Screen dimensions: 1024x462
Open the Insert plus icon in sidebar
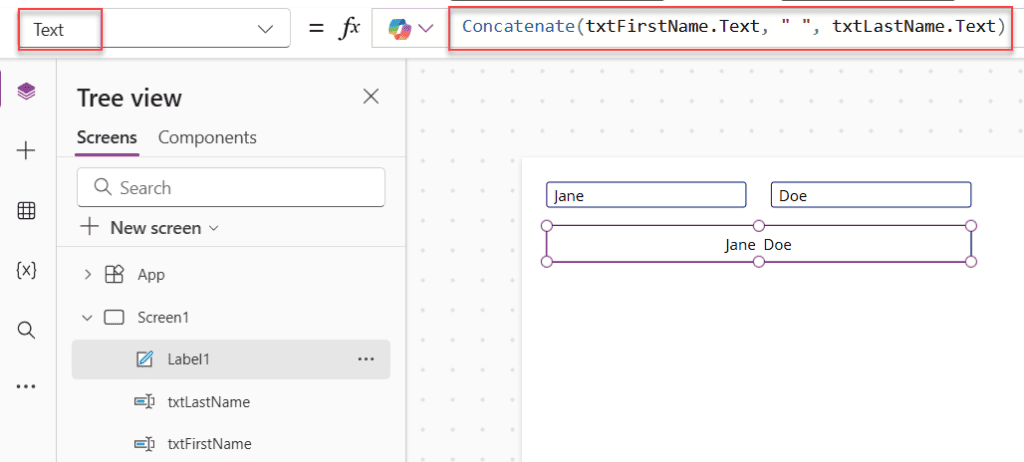[x=26, y=151]
